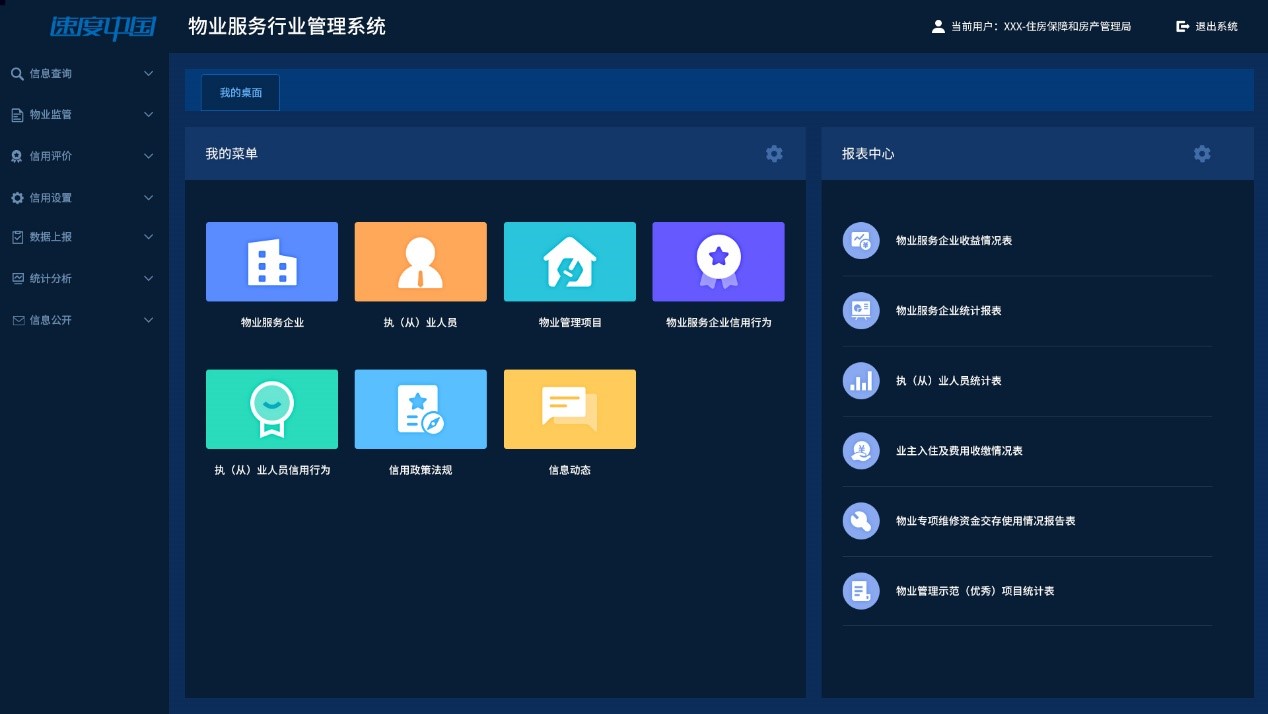Click 退出系统 to log out
The width and height of the screenshot is (1268, 714).
tap(1207, 27)
